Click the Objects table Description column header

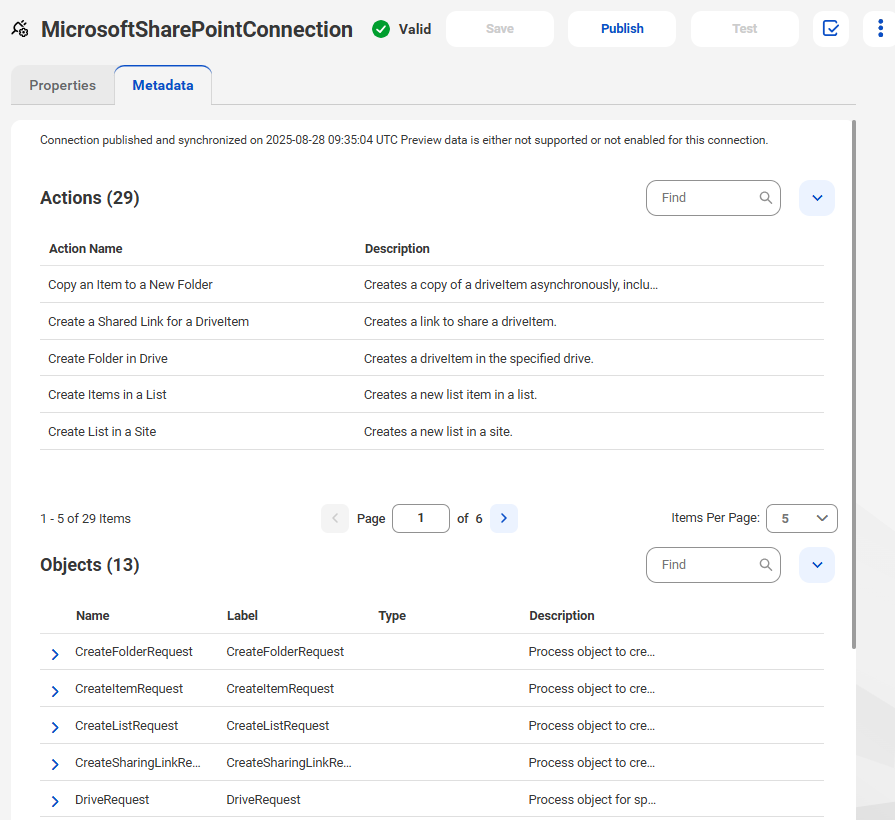click(562, 615)
